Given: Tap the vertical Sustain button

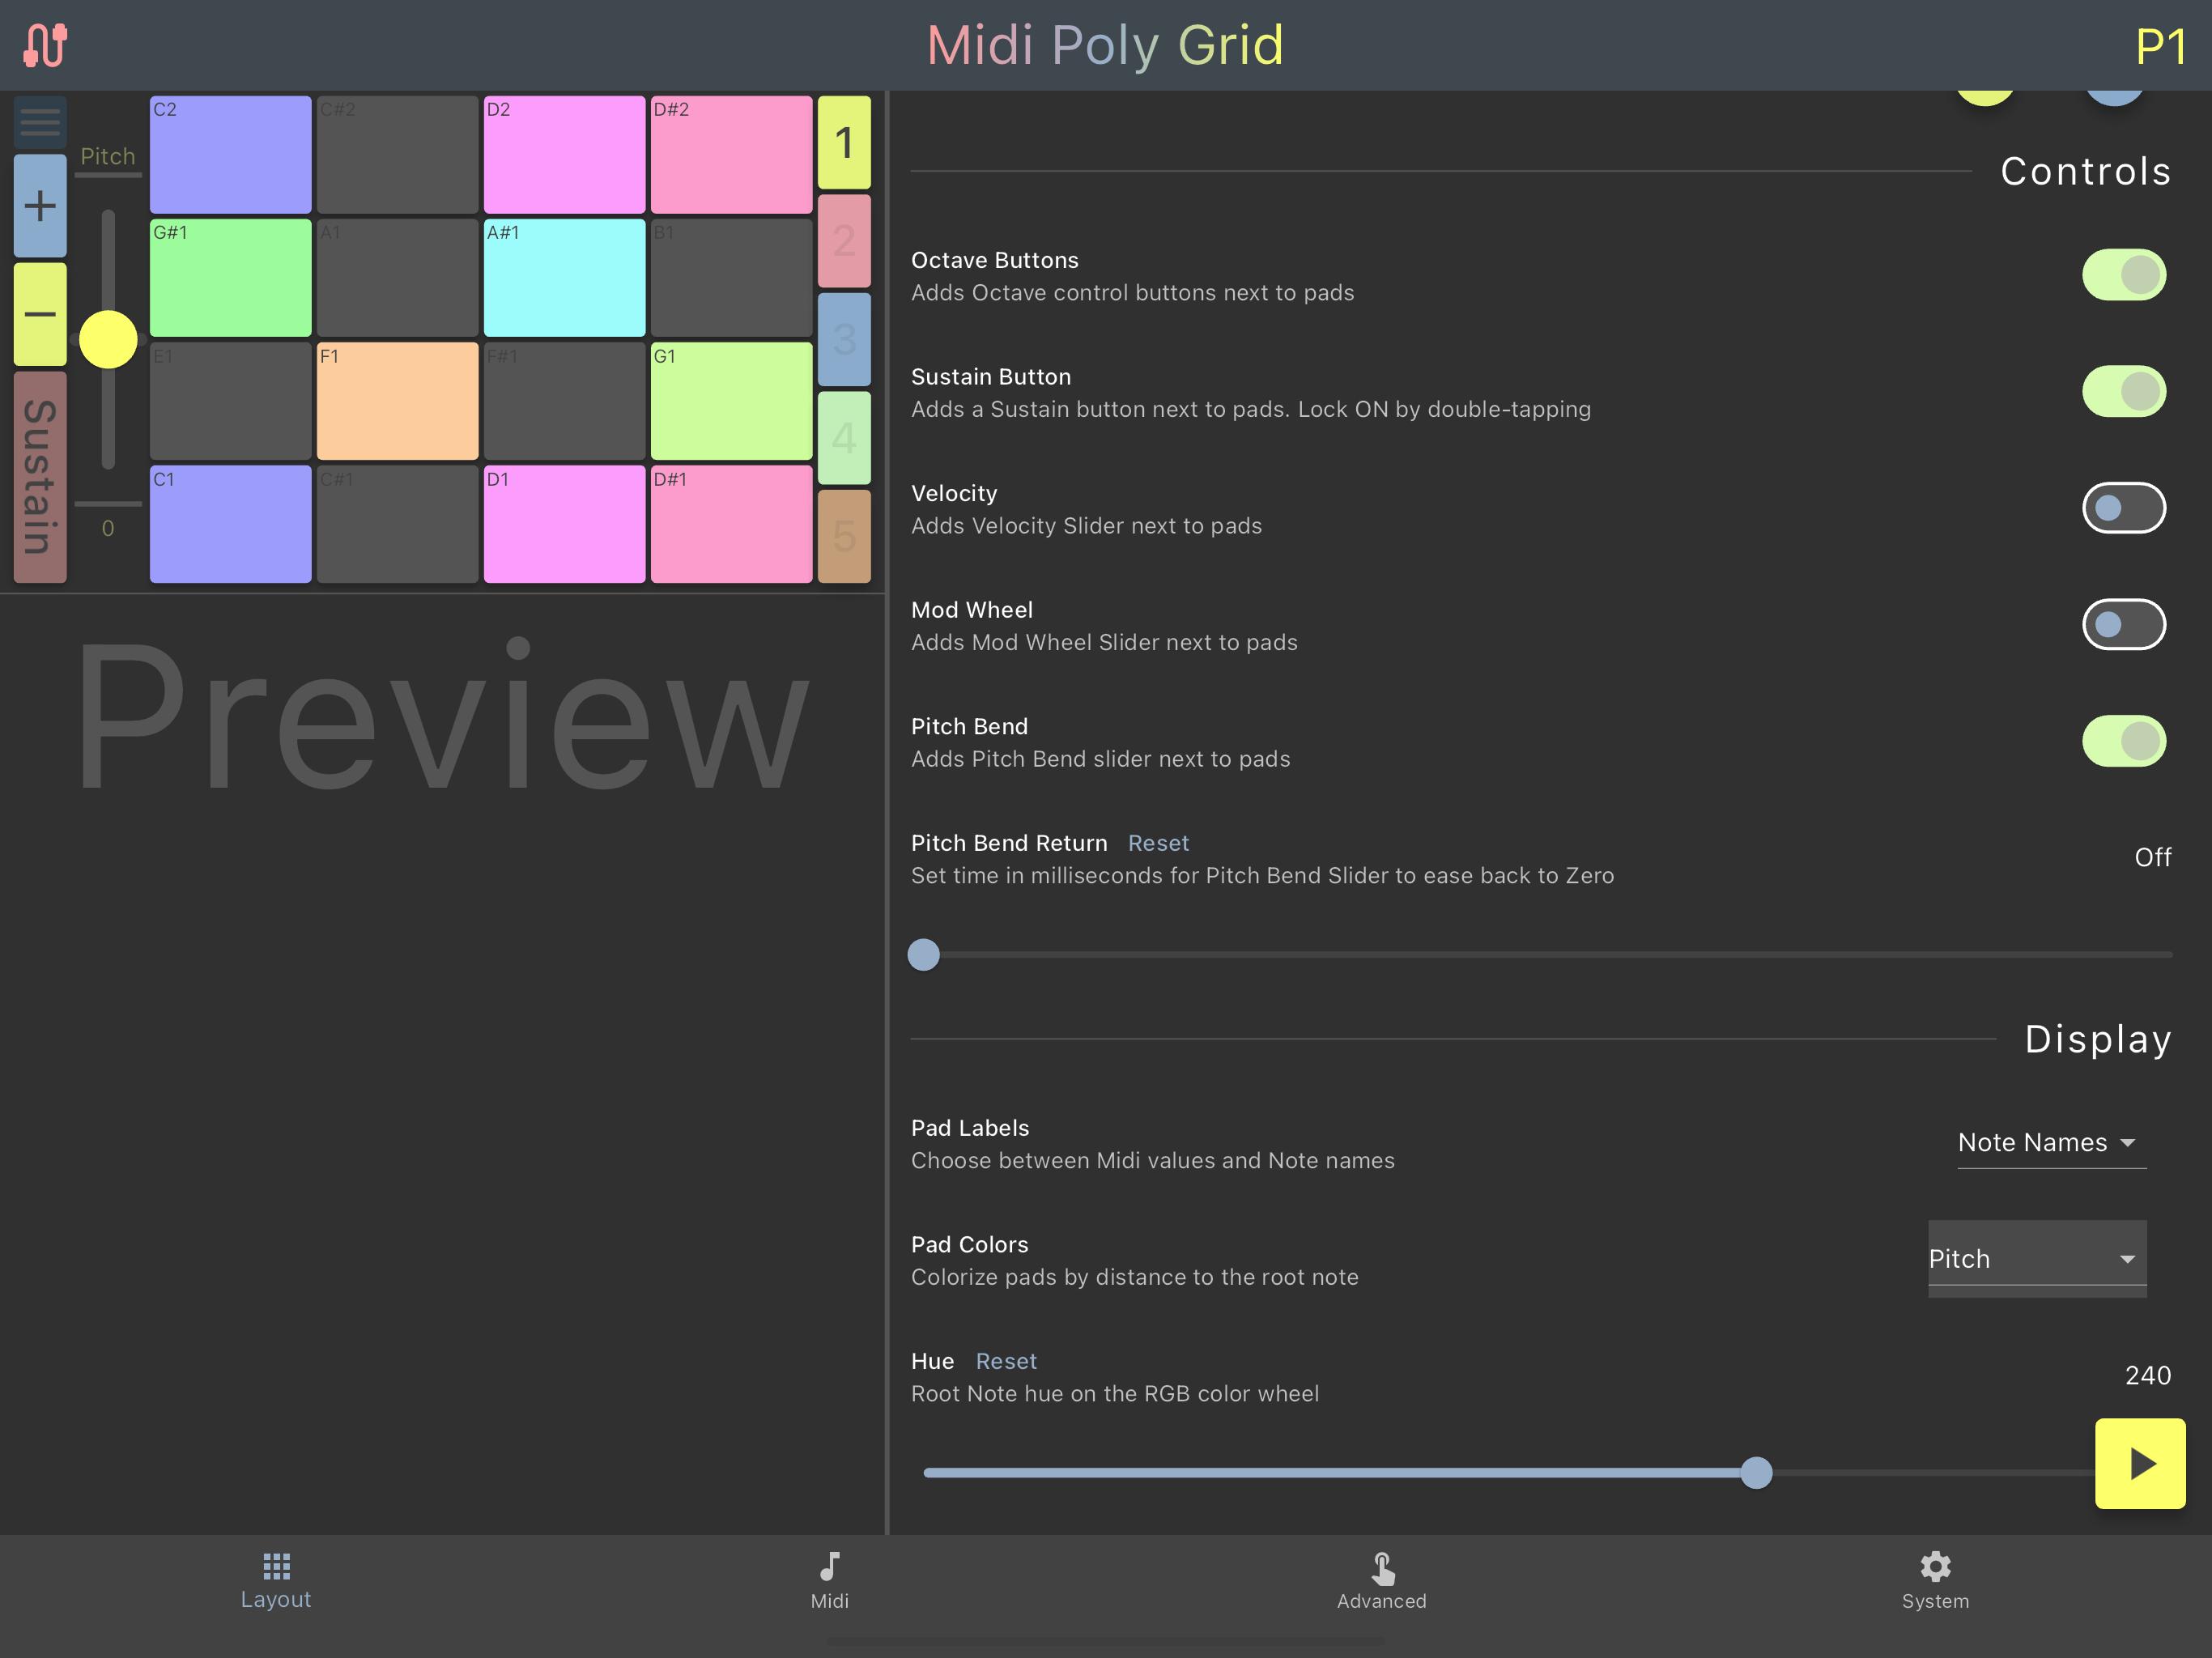Looking at the screenshot, I should pyautogui.click(x=40, y=477).
